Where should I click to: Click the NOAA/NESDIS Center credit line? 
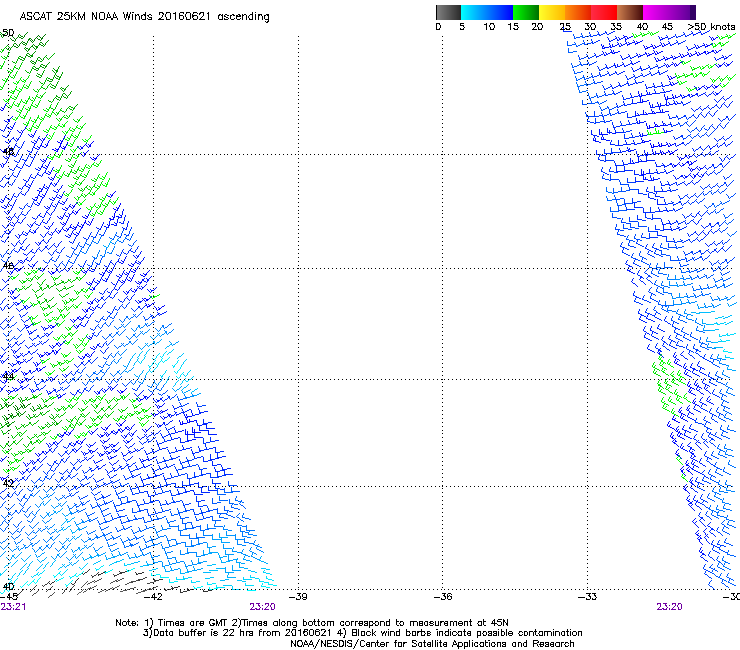[432, 644]
